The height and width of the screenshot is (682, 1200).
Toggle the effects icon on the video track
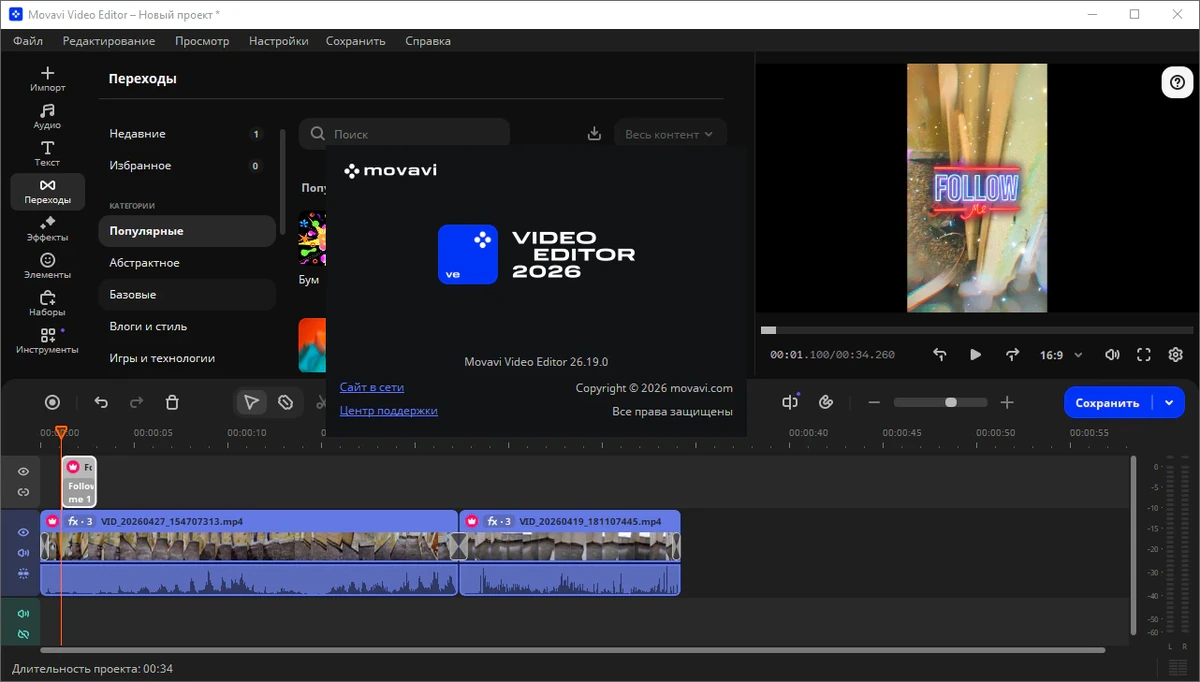(23, 573)
